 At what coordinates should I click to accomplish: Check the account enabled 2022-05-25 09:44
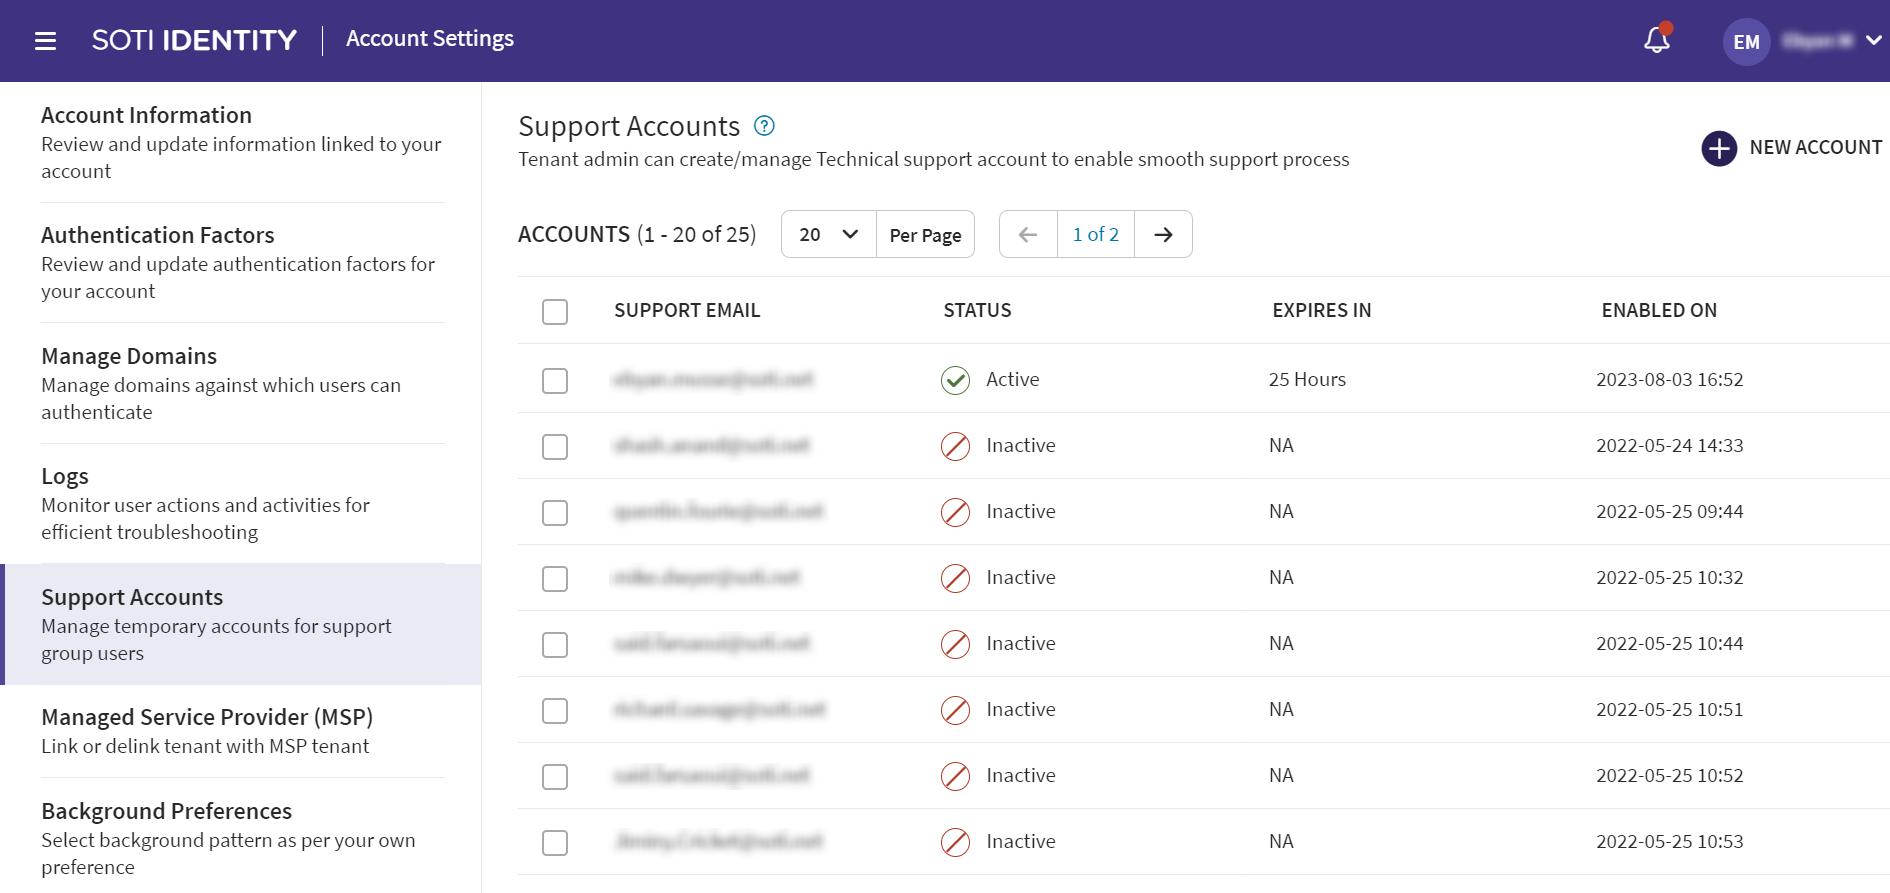pyautogui.click(x=555, y=512)
